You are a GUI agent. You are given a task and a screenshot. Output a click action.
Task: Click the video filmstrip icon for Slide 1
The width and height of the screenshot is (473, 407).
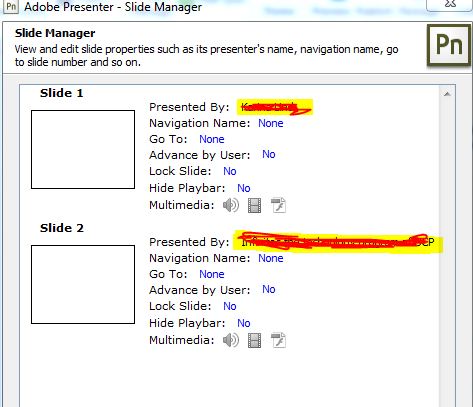tap(255, 205)
